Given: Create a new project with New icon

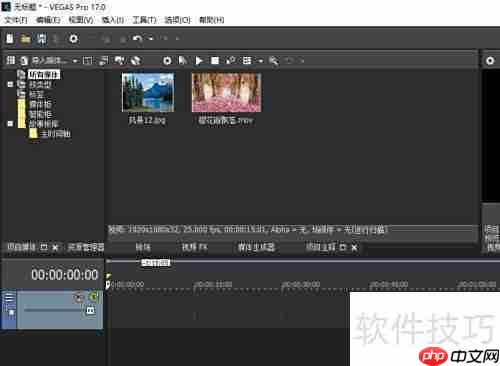Looking at the screenshot, I should [10, 39].
